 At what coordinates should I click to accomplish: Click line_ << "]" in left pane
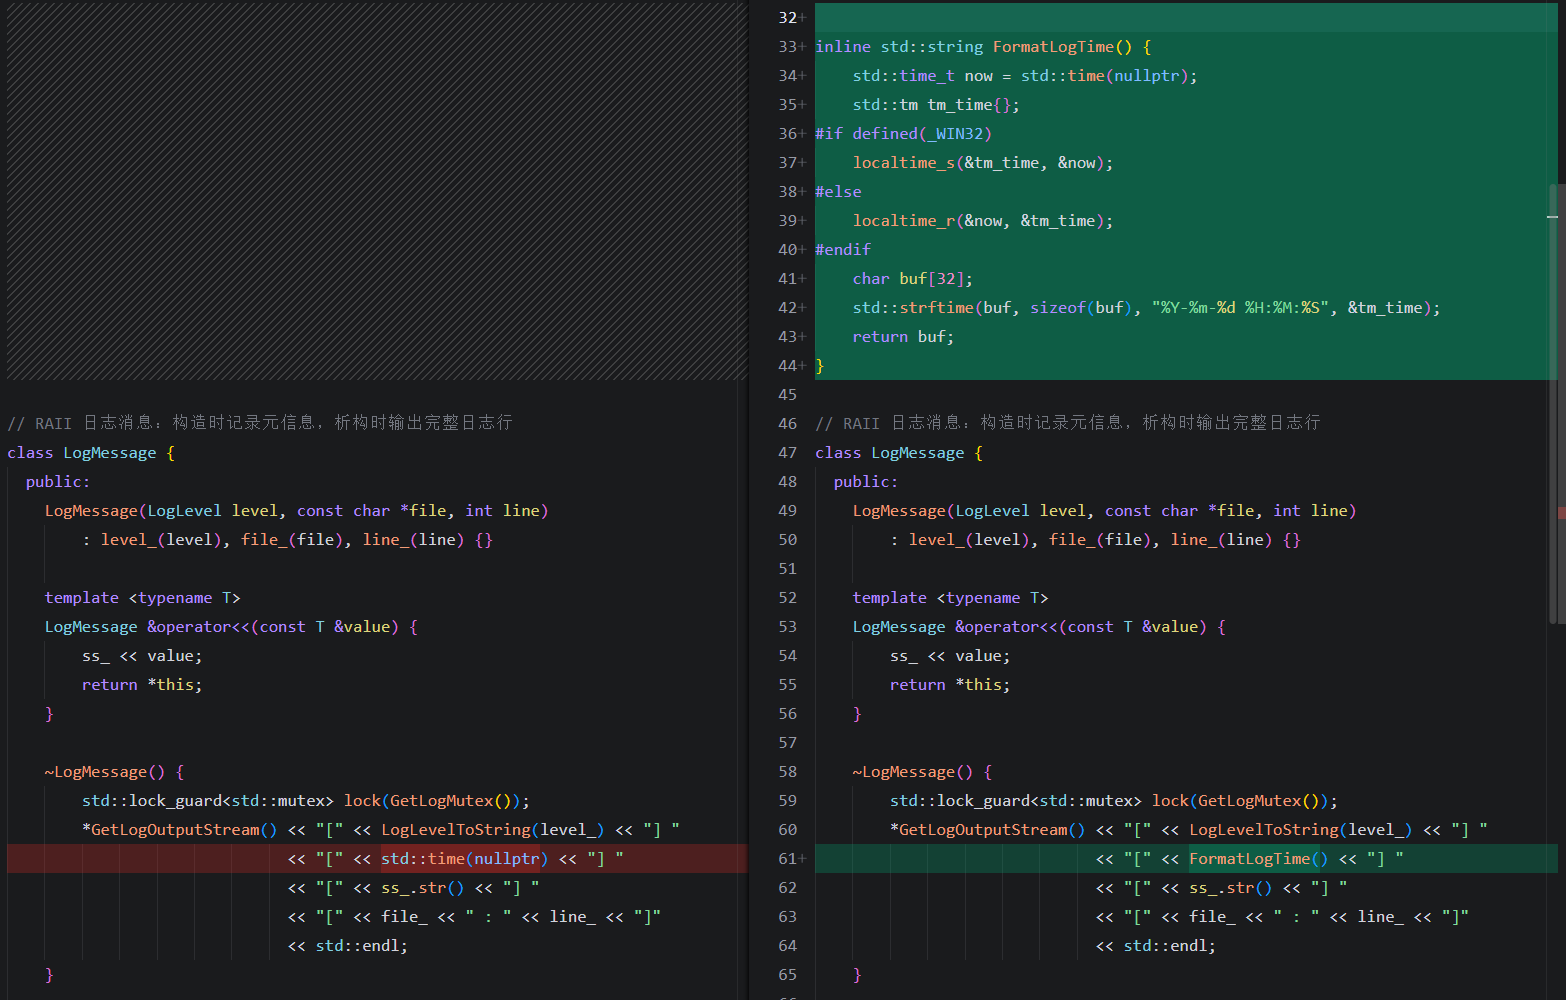605,917
